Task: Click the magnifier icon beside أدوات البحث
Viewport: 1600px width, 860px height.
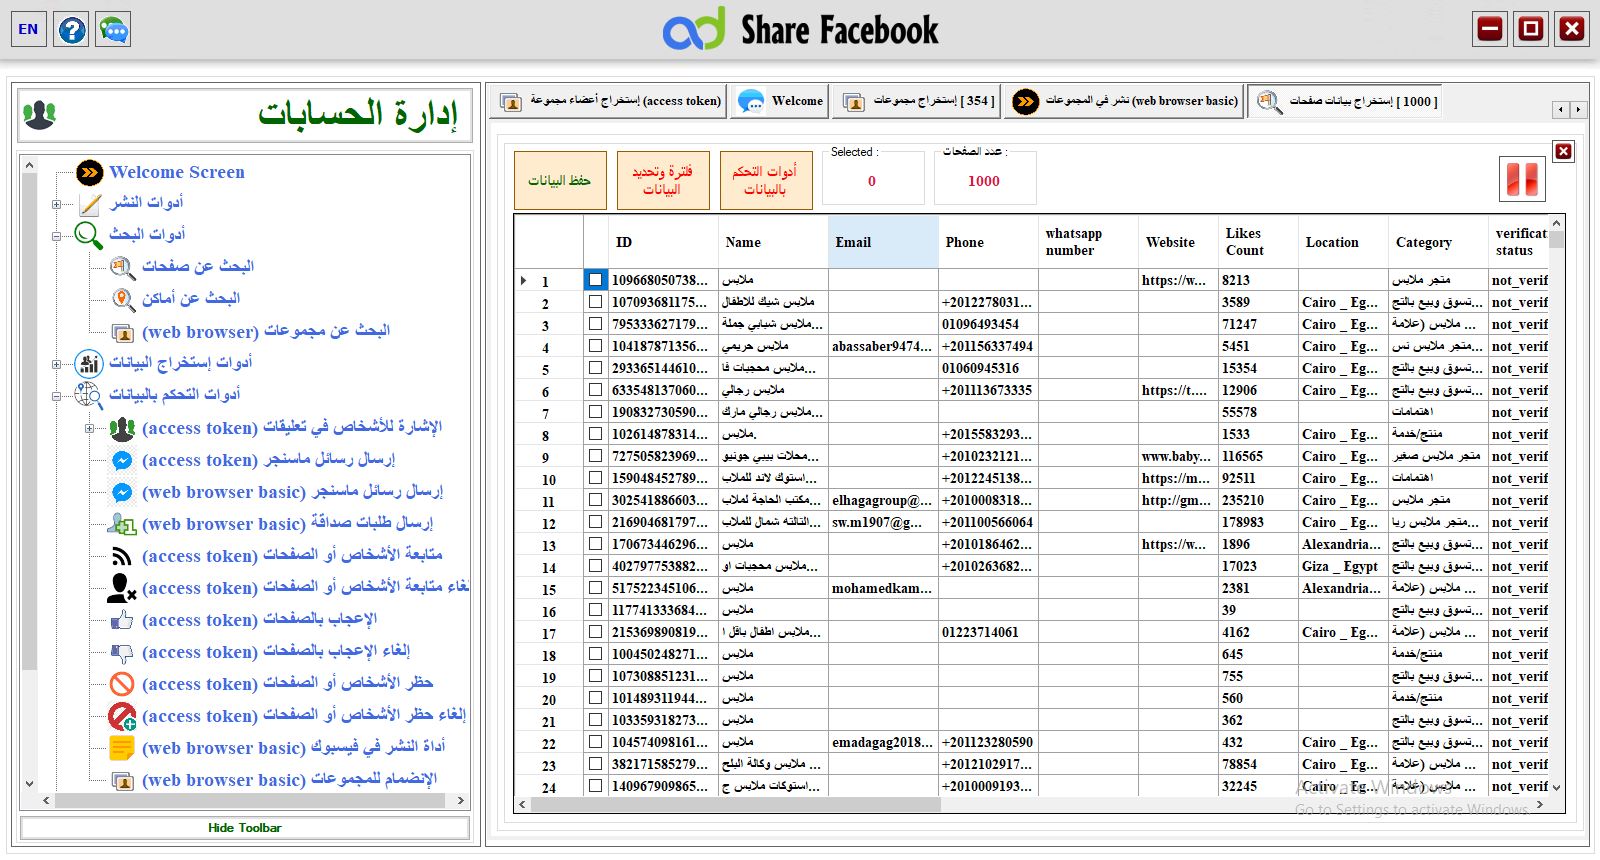Action: point(89,235)
